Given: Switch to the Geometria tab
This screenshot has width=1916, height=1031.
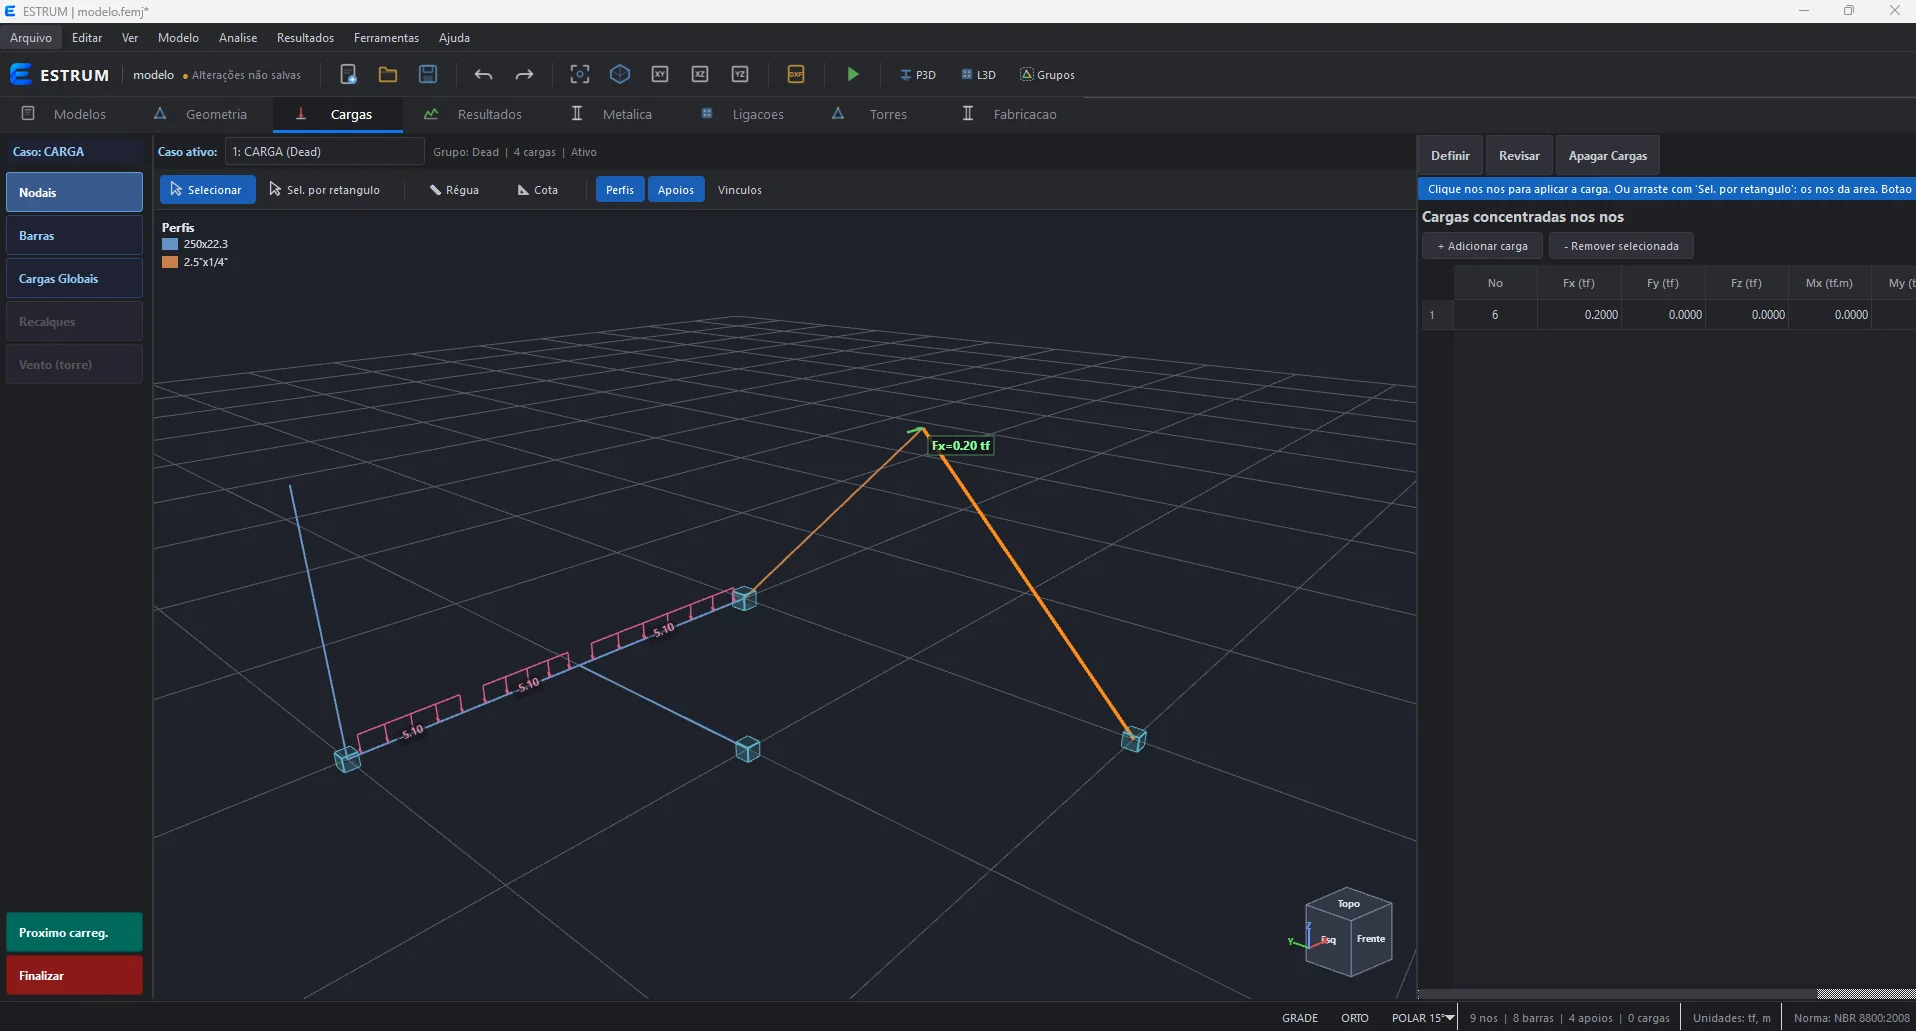Looking at the screenshot, I should pos(201,114).
